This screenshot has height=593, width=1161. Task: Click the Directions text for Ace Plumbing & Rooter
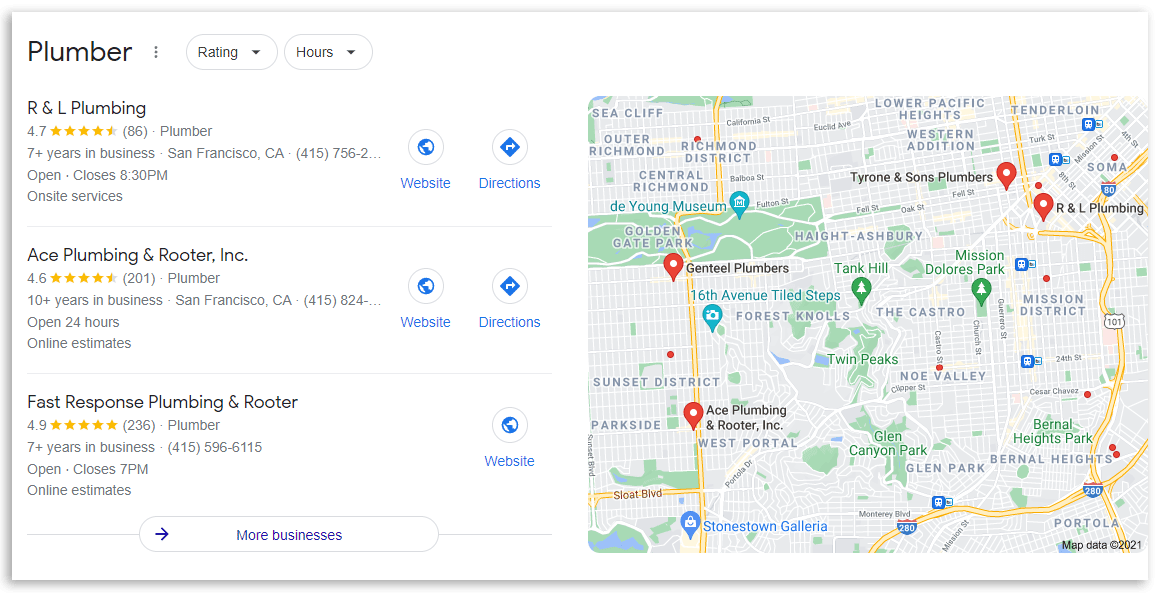(x=509, y=322)
